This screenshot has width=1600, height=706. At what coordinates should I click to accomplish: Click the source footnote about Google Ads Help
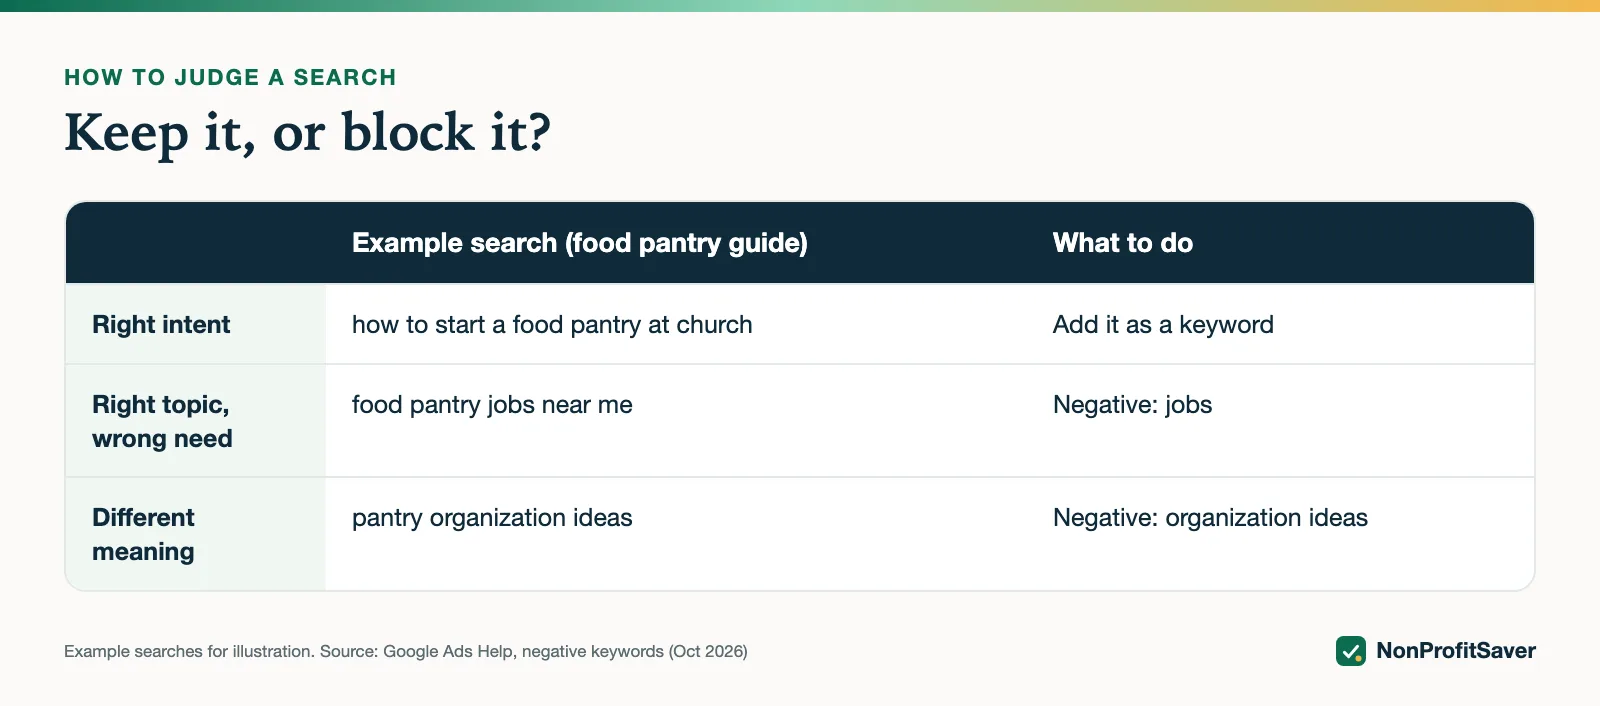[406, 651]
